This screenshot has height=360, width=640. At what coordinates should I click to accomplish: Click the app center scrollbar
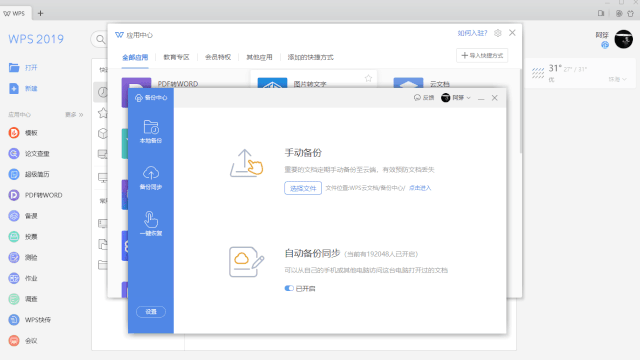[x=520, y=111]
